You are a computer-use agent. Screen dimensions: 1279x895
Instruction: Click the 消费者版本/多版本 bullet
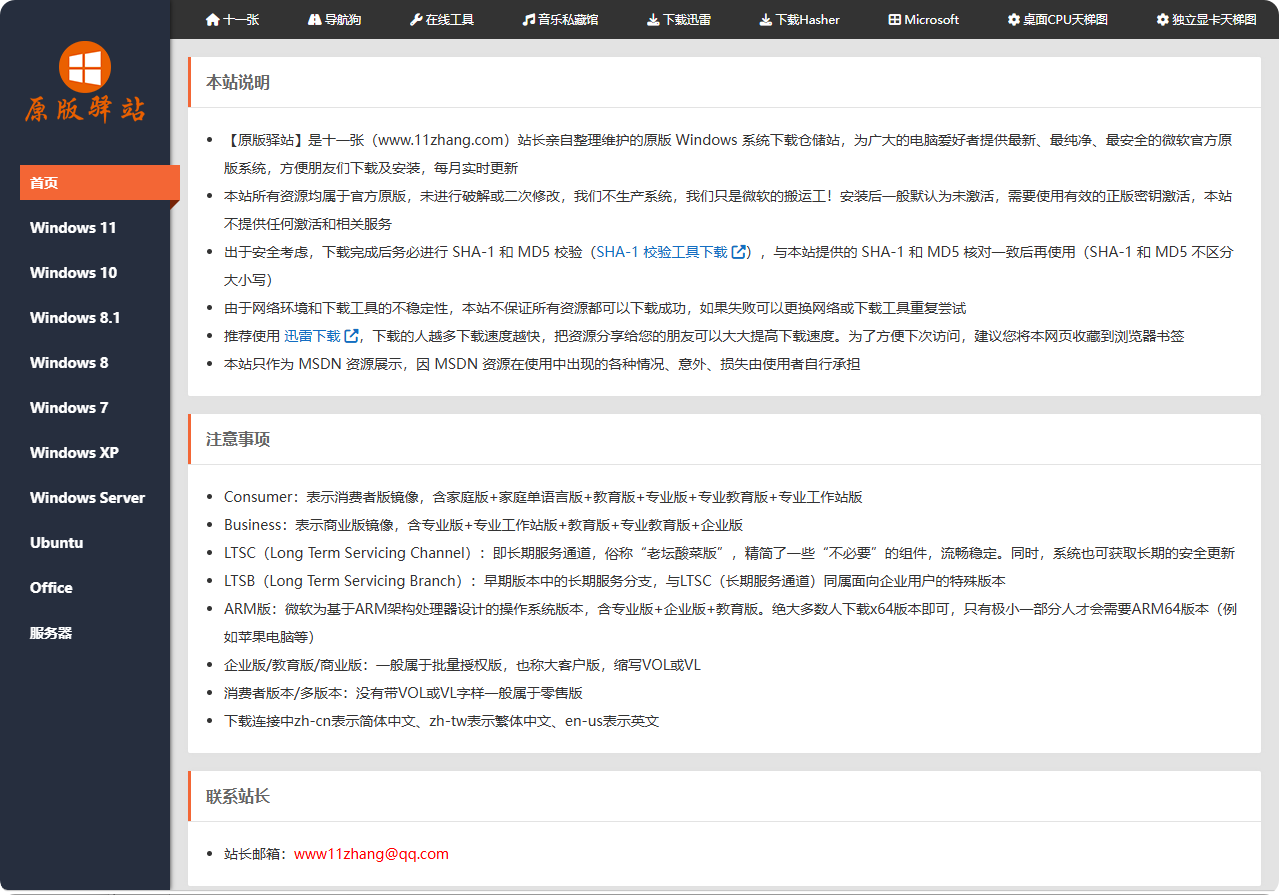[403, 693]
